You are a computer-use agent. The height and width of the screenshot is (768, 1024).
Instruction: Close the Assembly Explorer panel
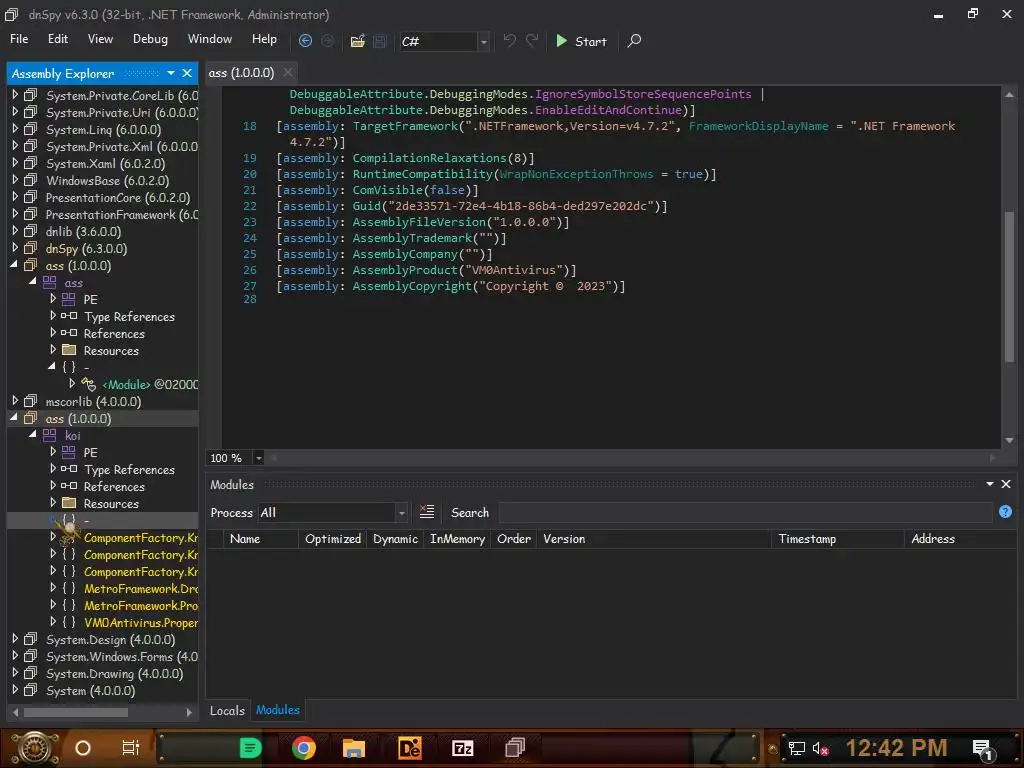tap(187, 73)
